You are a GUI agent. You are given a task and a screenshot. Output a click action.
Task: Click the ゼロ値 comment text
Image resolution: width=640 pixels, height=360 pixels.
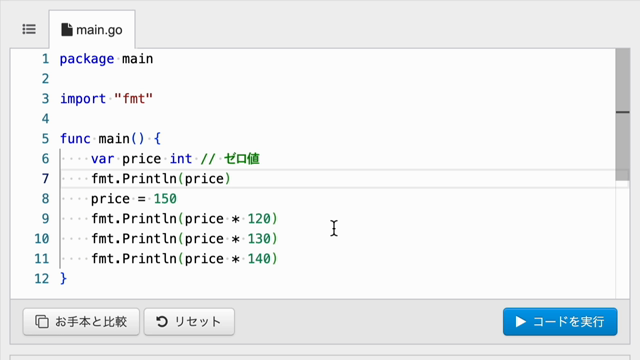coord(242,159)
